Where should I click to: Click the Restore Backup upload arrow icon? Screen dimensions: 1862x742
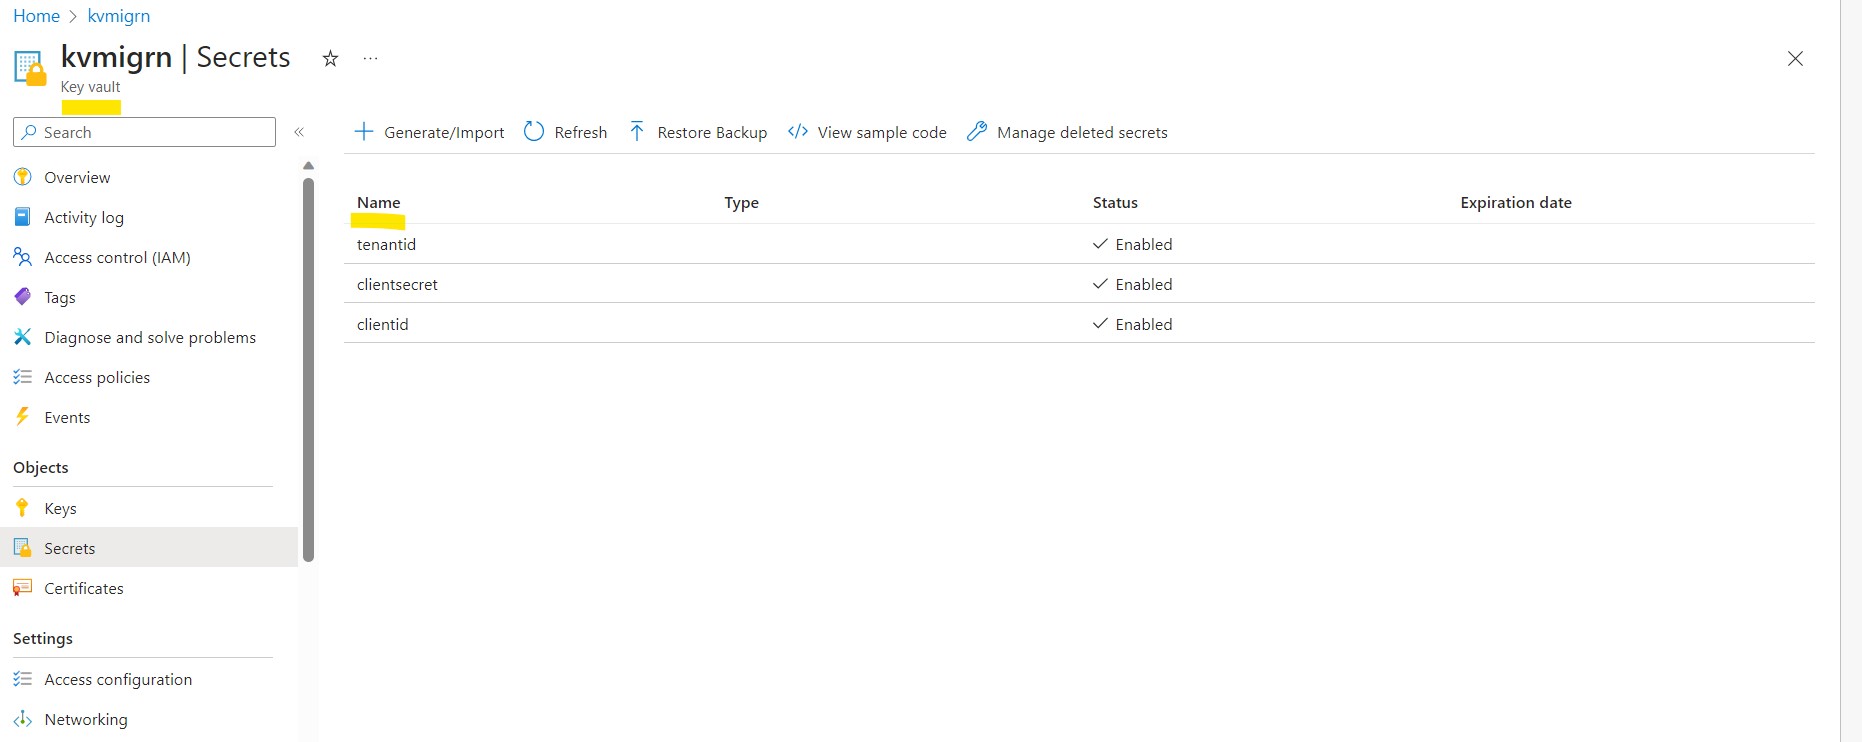point(637,132)
